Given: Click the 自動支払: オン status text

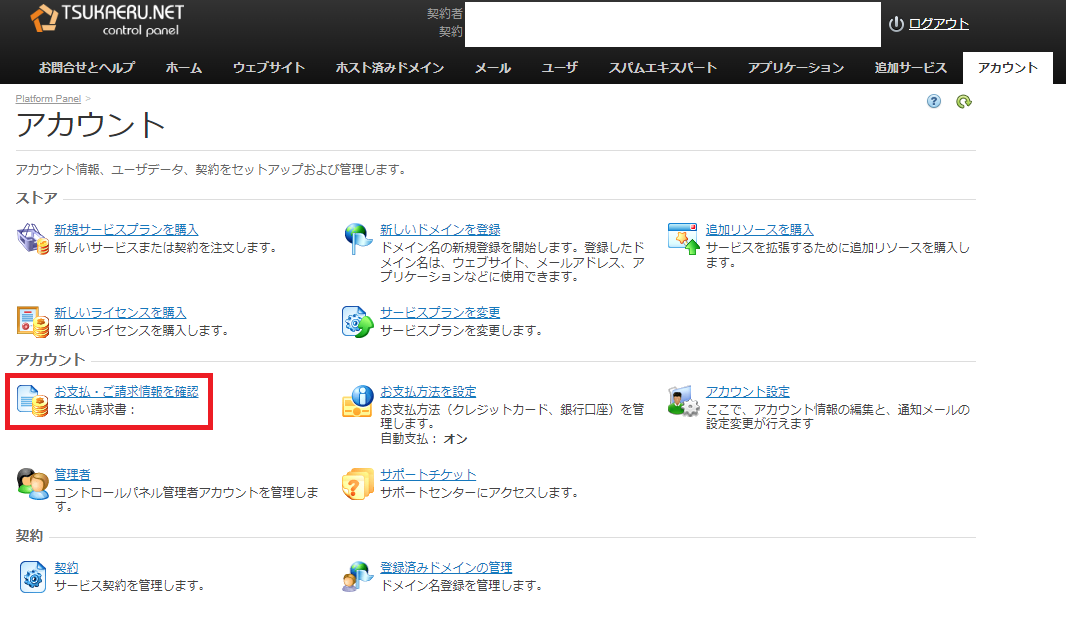Looking at the screenshot, I should (x=424, y=439).
